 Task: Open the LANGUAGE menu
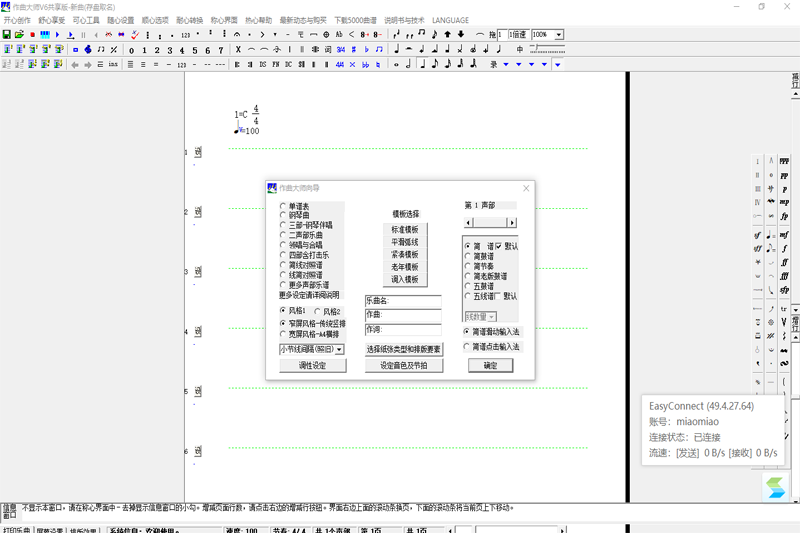coord(450,20)
